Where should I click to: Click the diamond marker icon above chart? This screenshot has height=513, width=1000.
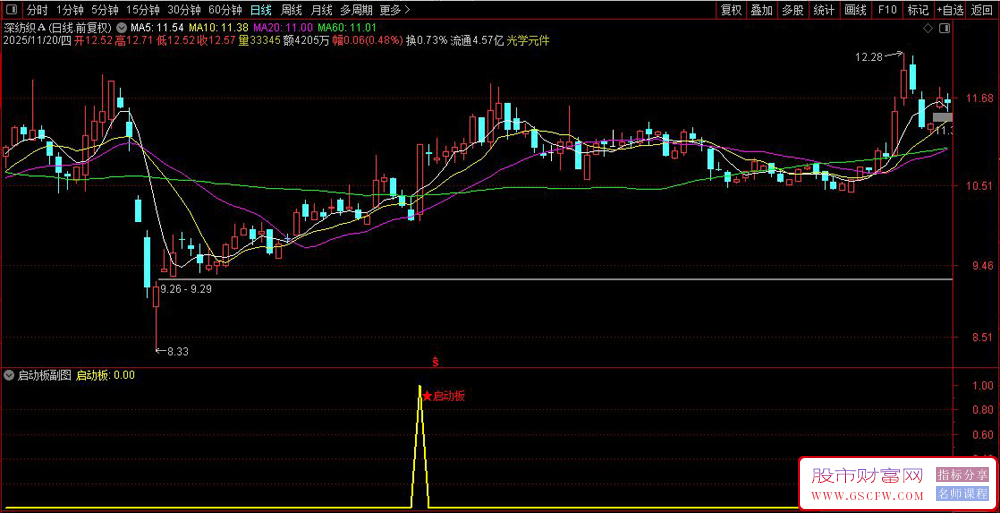(x=927, y=29)
